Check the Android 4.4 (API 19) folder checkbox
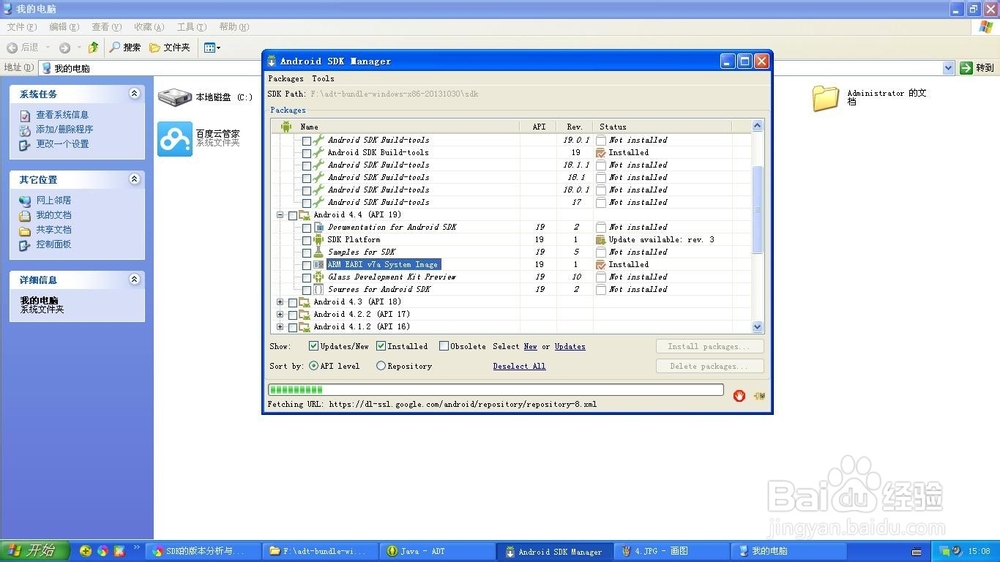This screenshot has height=562, width=1000. 293,215
